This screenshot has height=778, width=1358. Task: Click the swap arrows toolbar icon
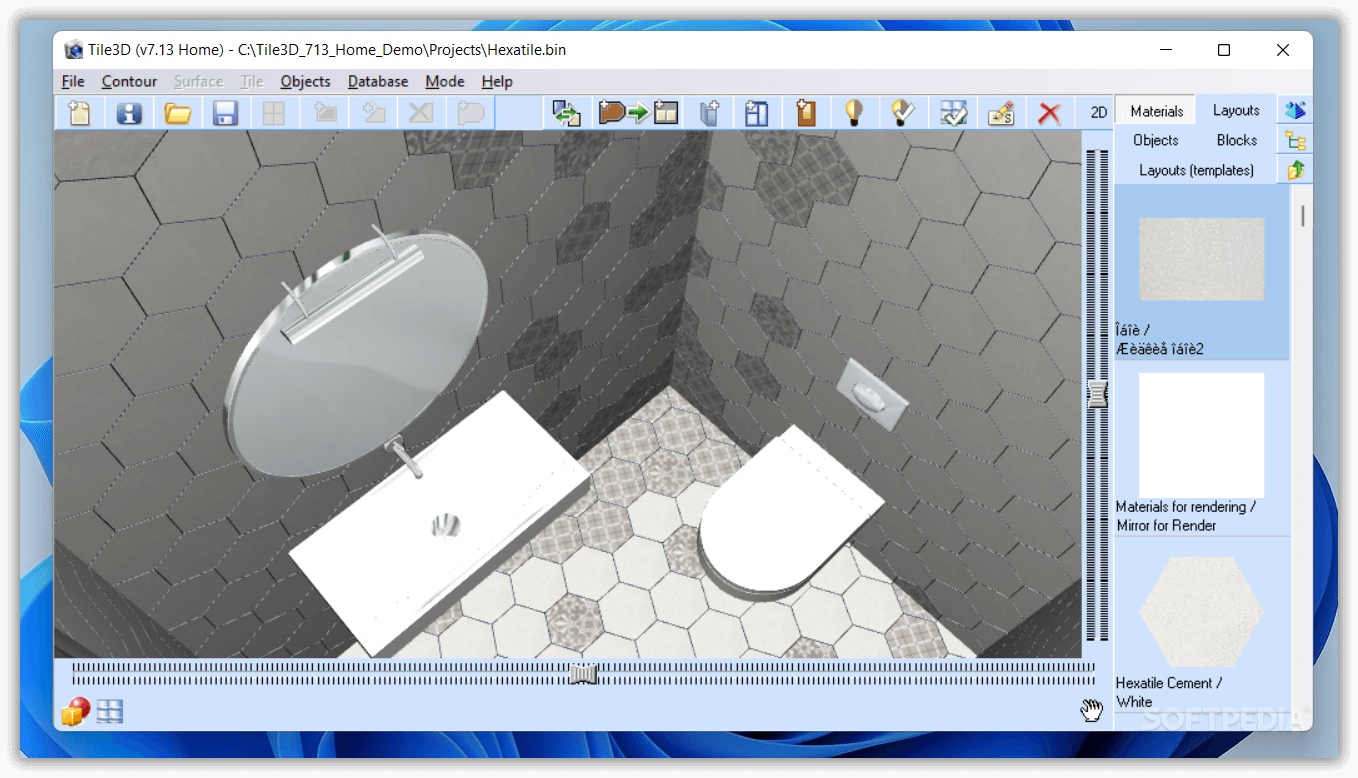tap(567, 113)
